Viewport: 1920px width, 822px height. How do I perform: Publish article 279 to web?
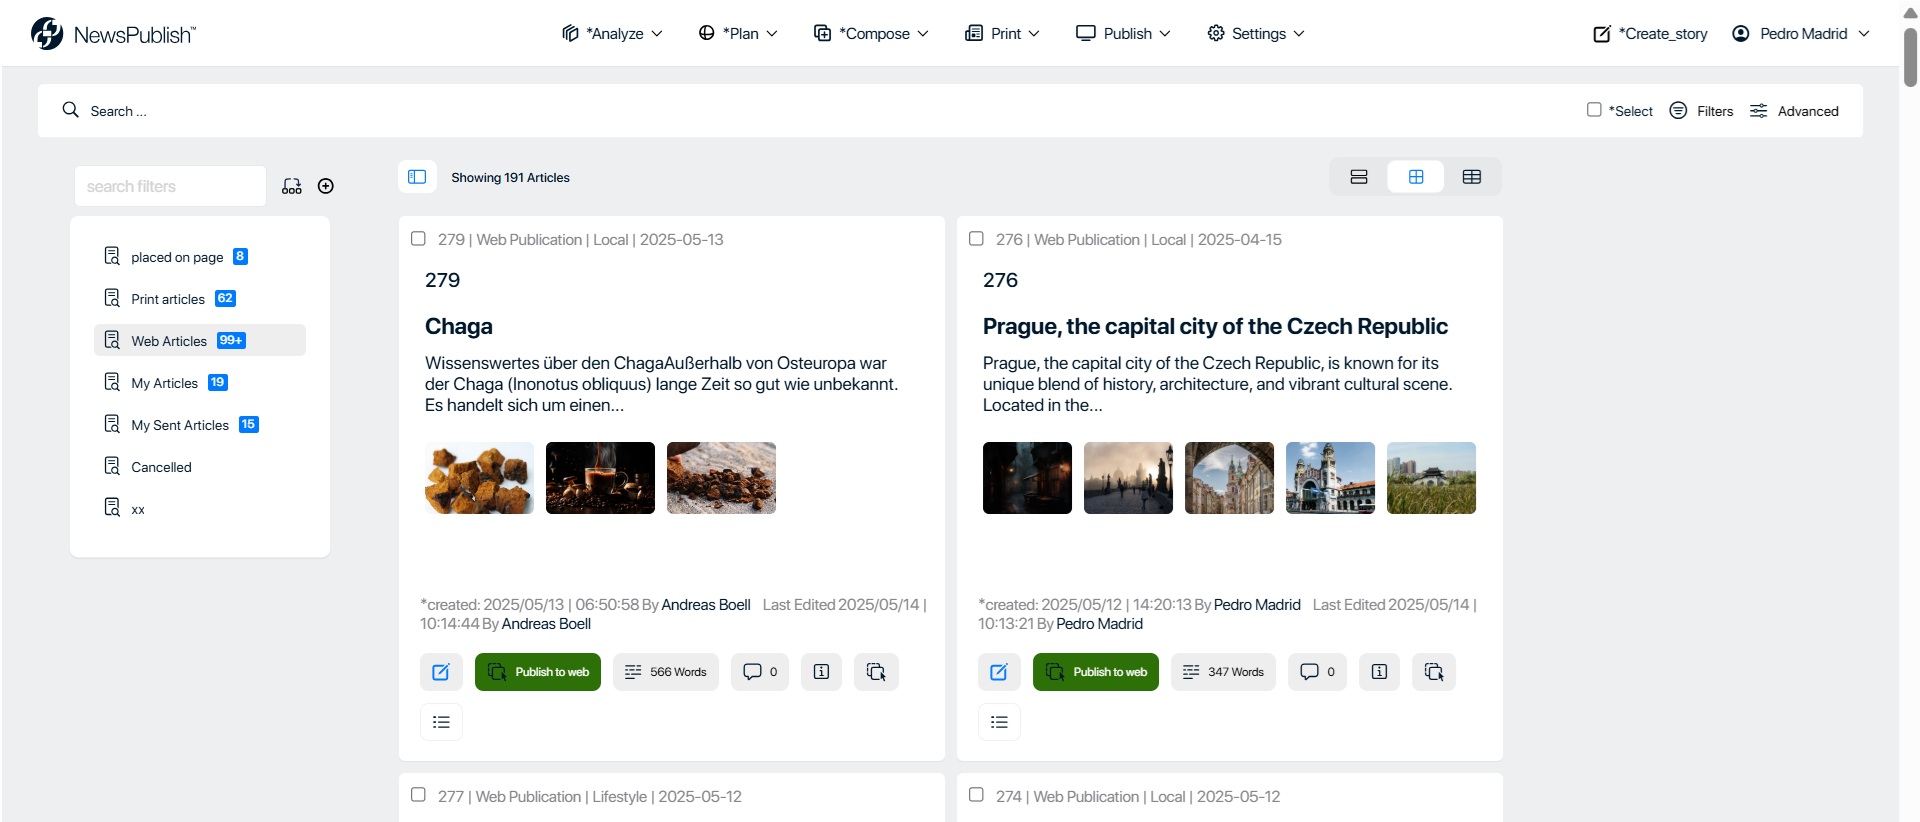(x=538, y=672)
